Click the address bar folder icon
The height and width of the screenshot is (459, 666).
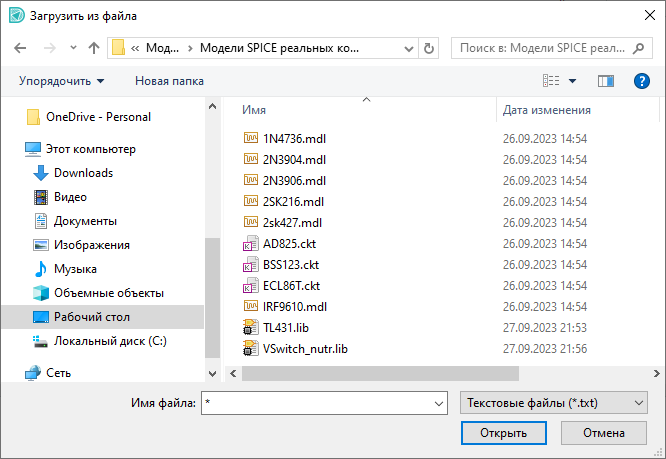click(x=118, y=48)
